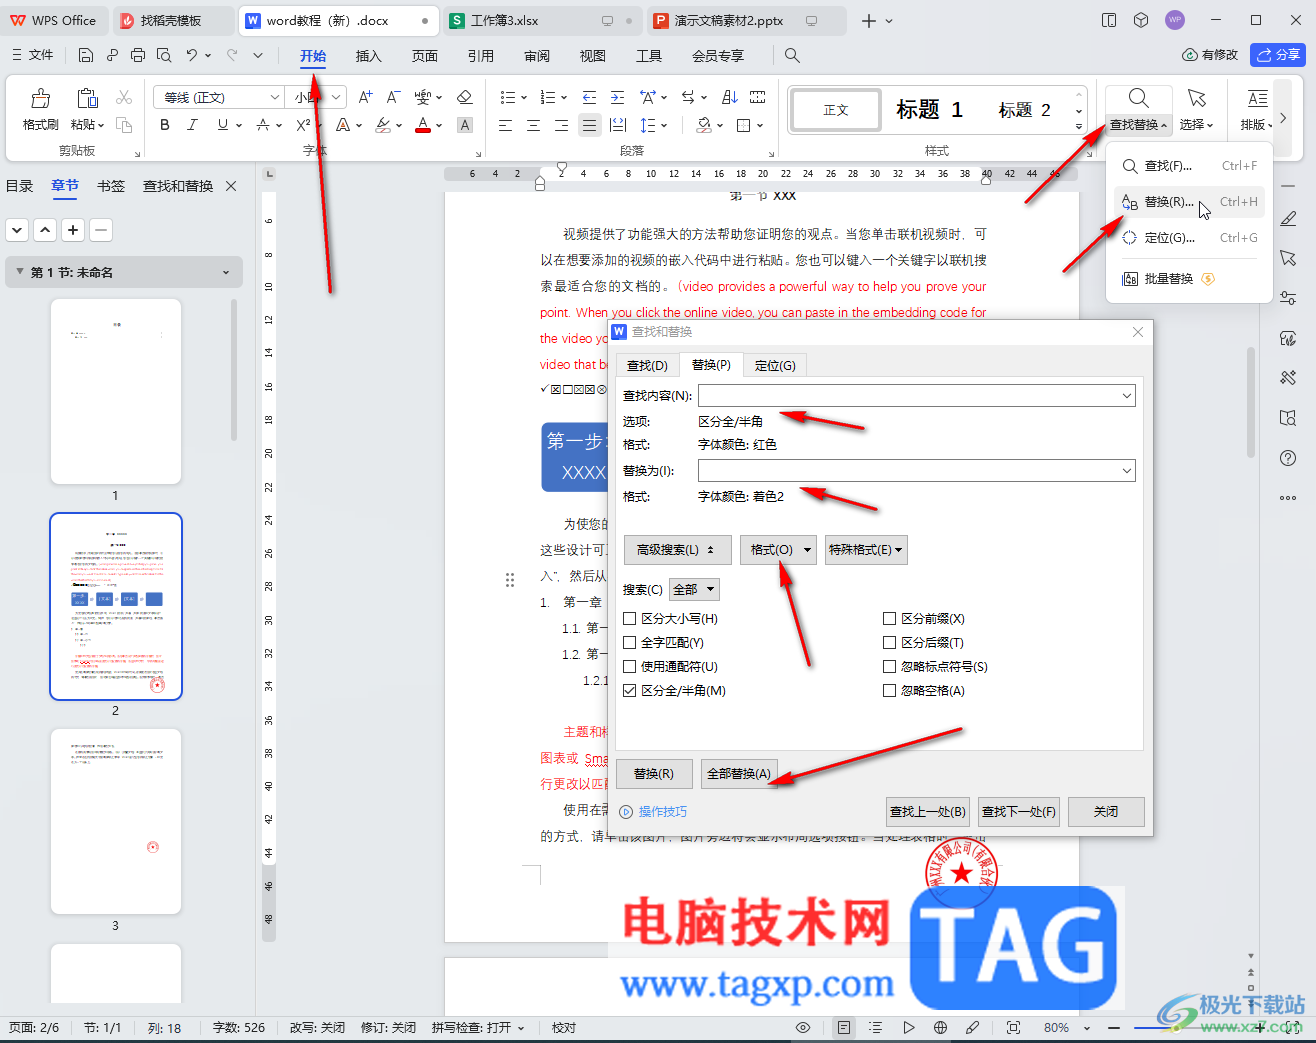This screenshot has width=1316, height=1043.
Task: Open the font name dropdown 等线 (正文)
Action: pyautogui.click(x=274, y=97)
